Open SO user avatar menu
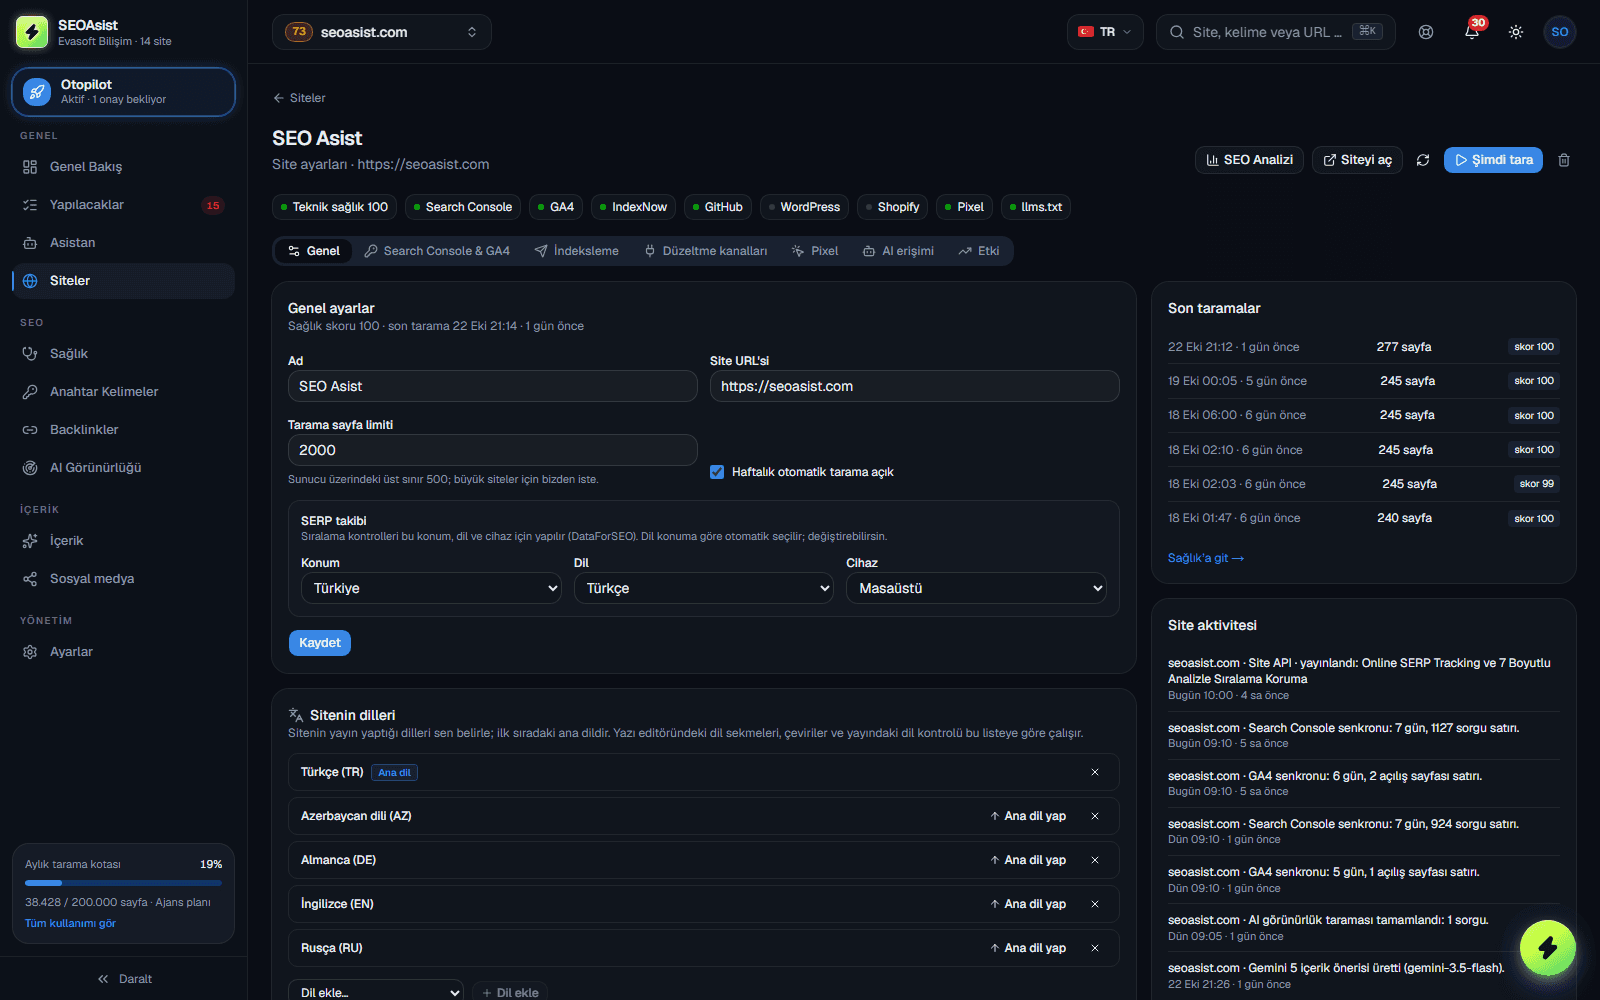 click(x=1560, y=32)
